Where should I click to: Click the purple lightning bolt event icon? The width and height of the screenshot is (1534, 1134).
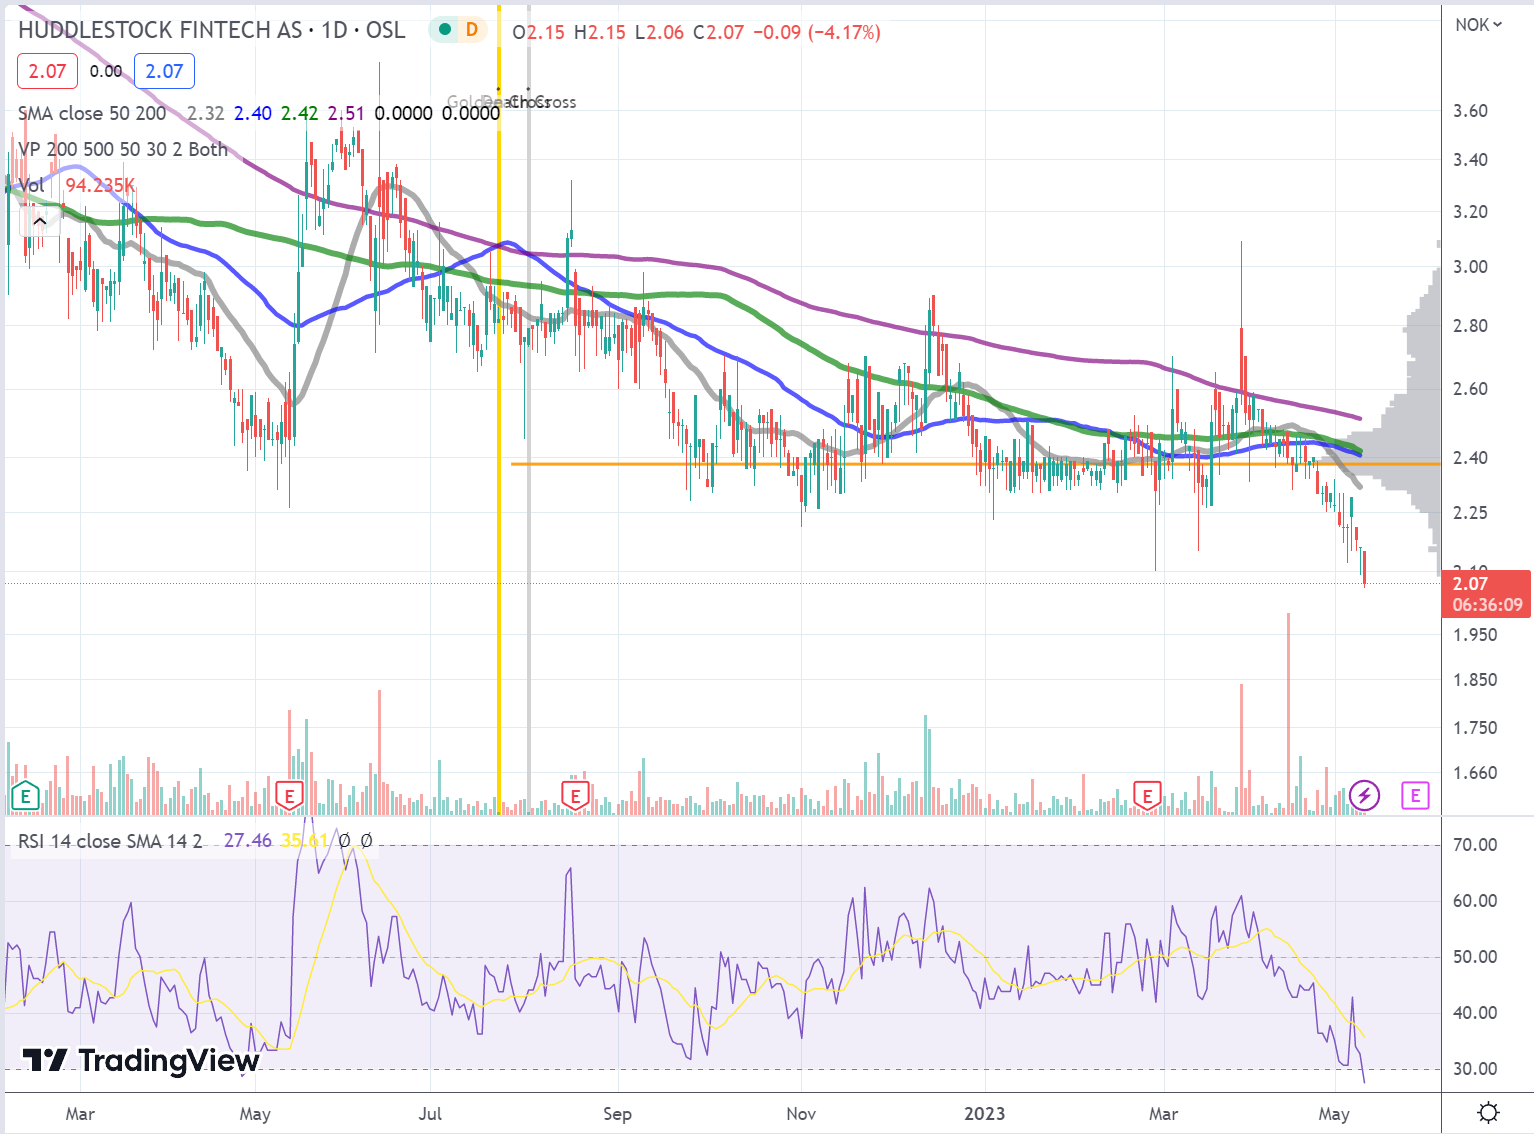[1364, 796]
